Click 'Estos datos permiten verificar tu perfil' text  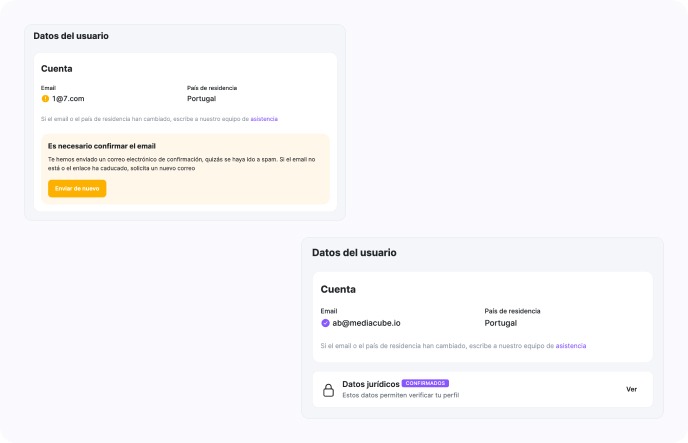click(x=400, y=395)
